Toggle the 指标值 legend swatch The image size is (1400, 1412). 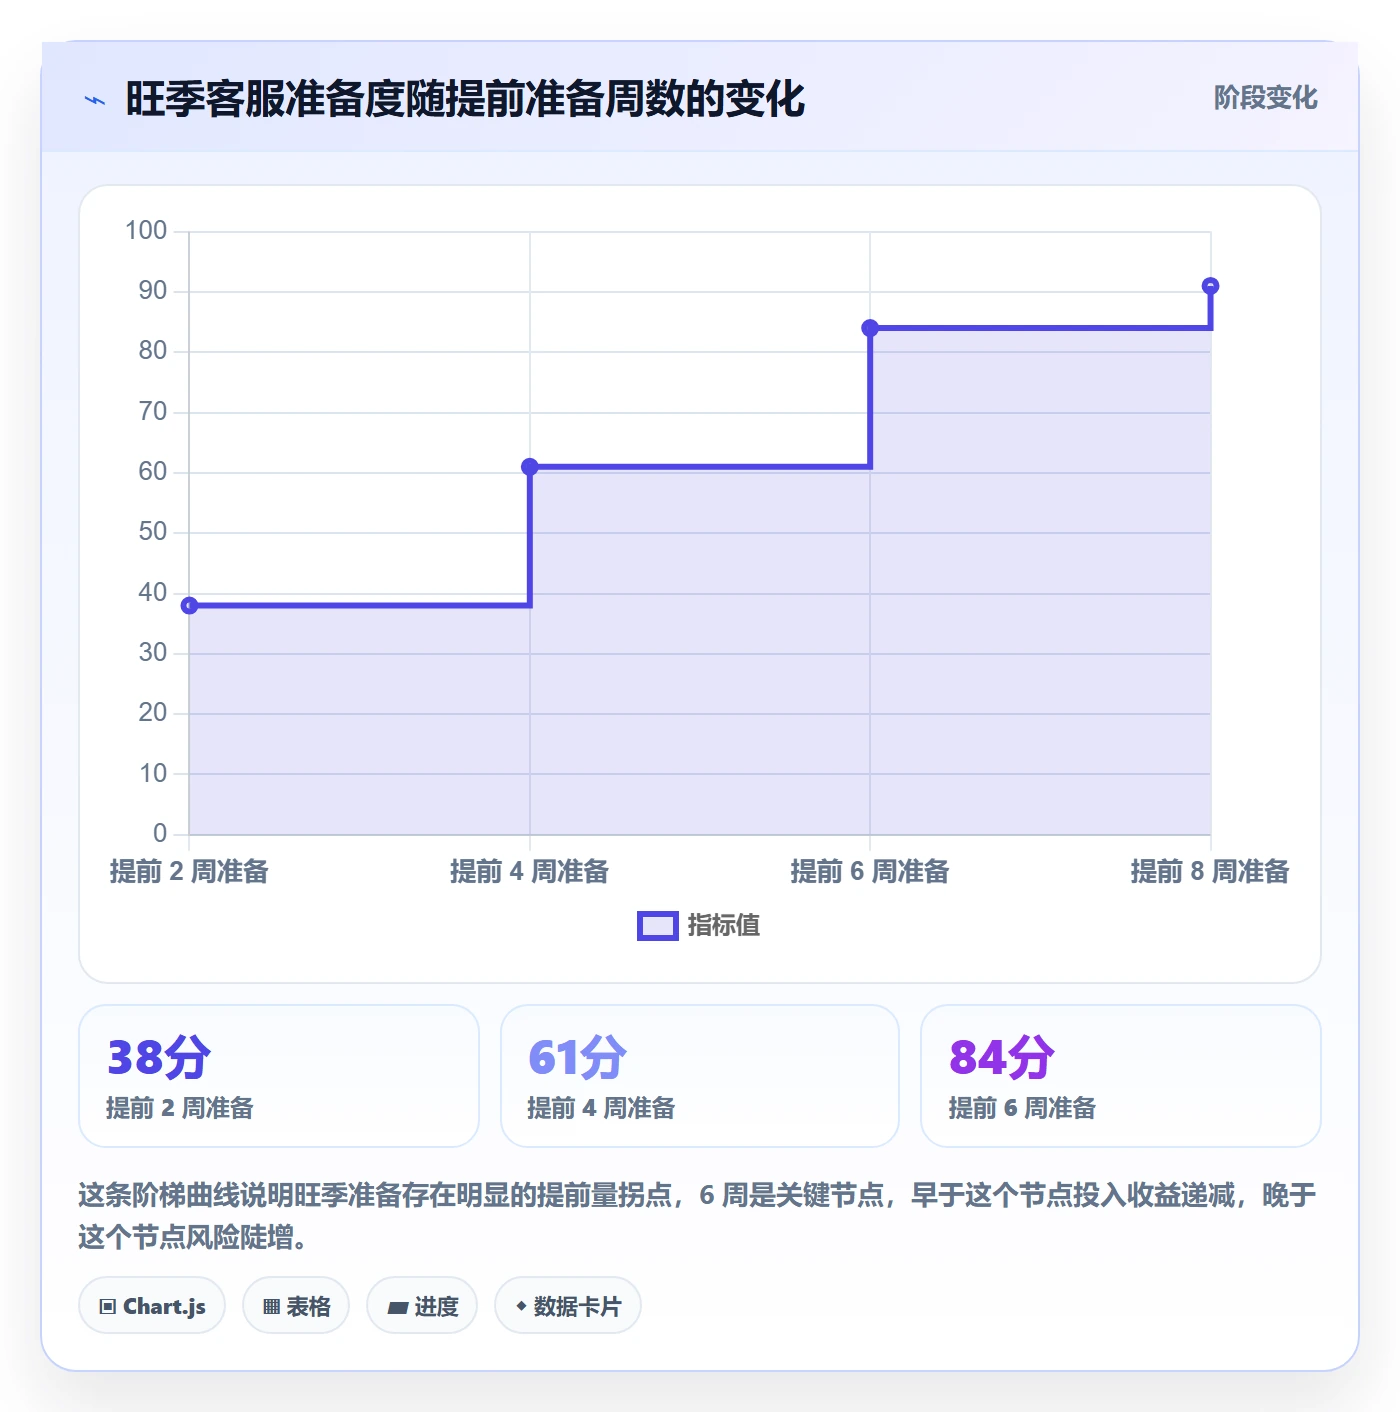(658, 926)
